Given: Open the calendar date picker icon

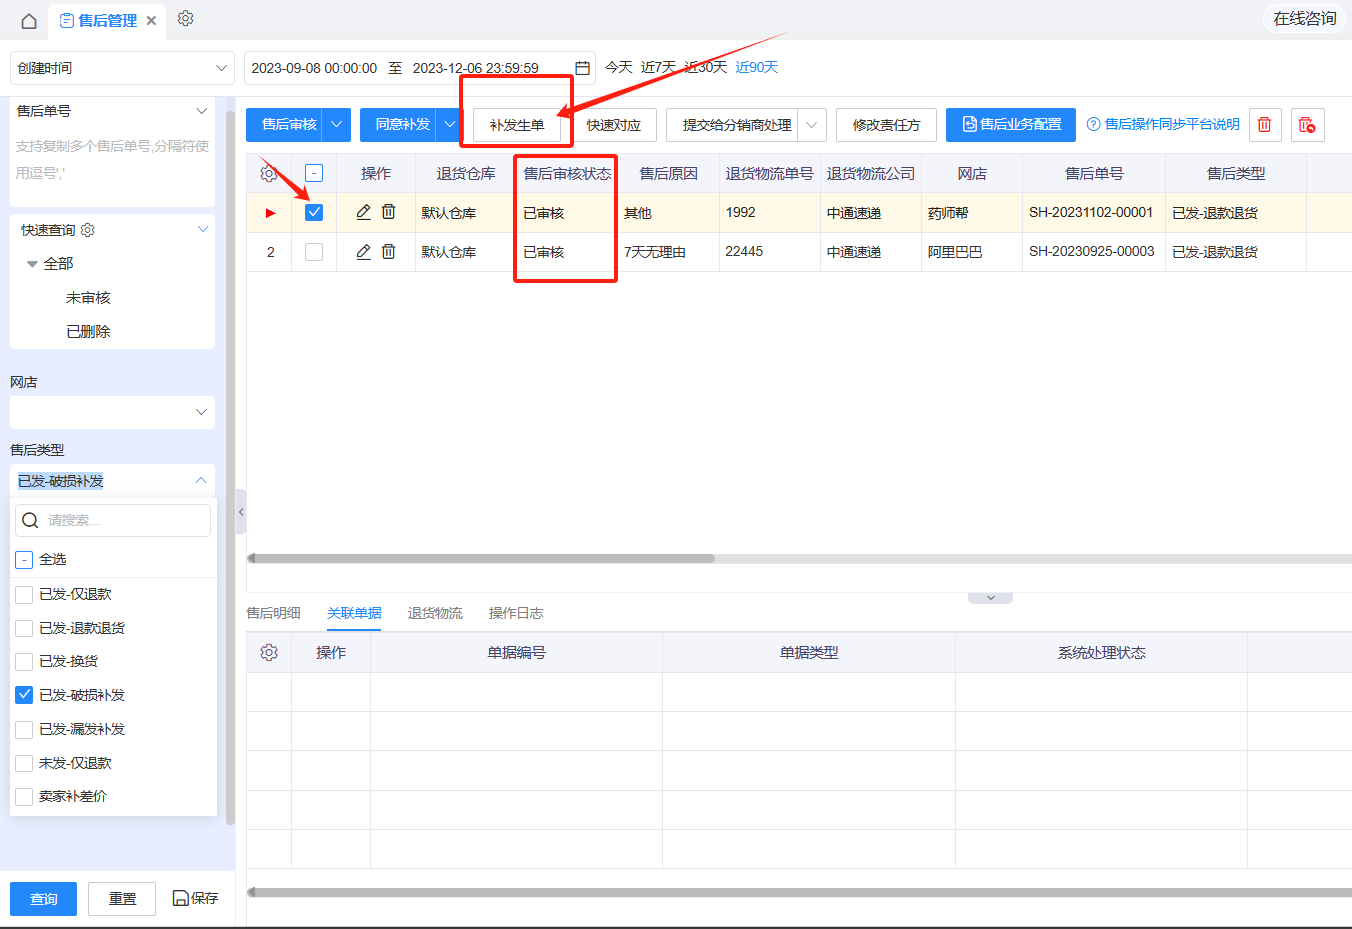Looking at the screenshot, I should tap(582, 68).
